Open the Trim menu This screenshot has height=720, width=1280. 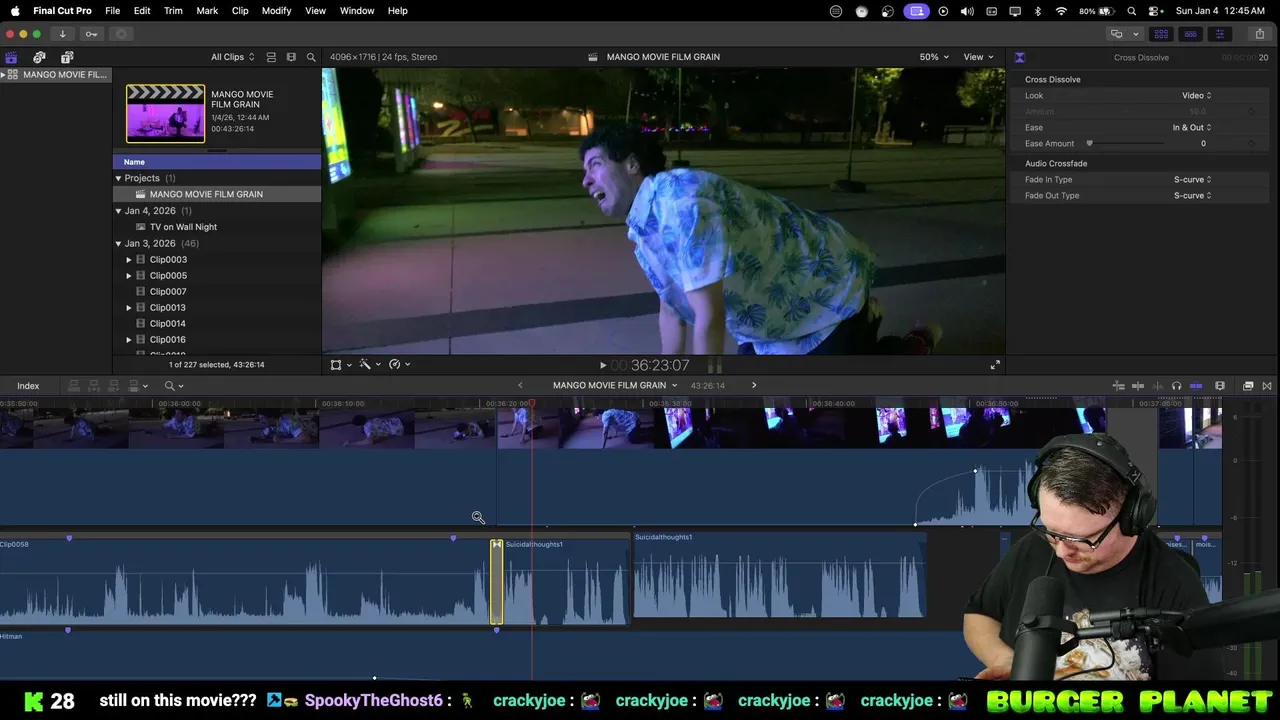173,11
